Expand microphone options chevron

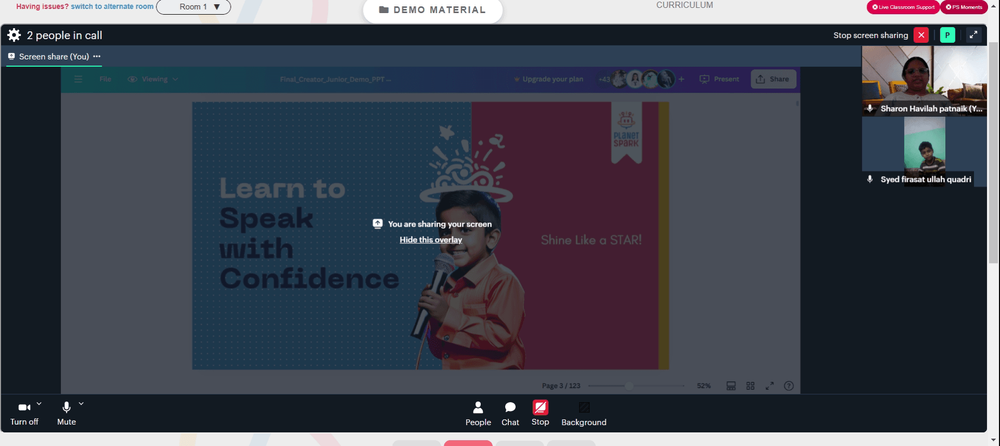click(81, 403)
